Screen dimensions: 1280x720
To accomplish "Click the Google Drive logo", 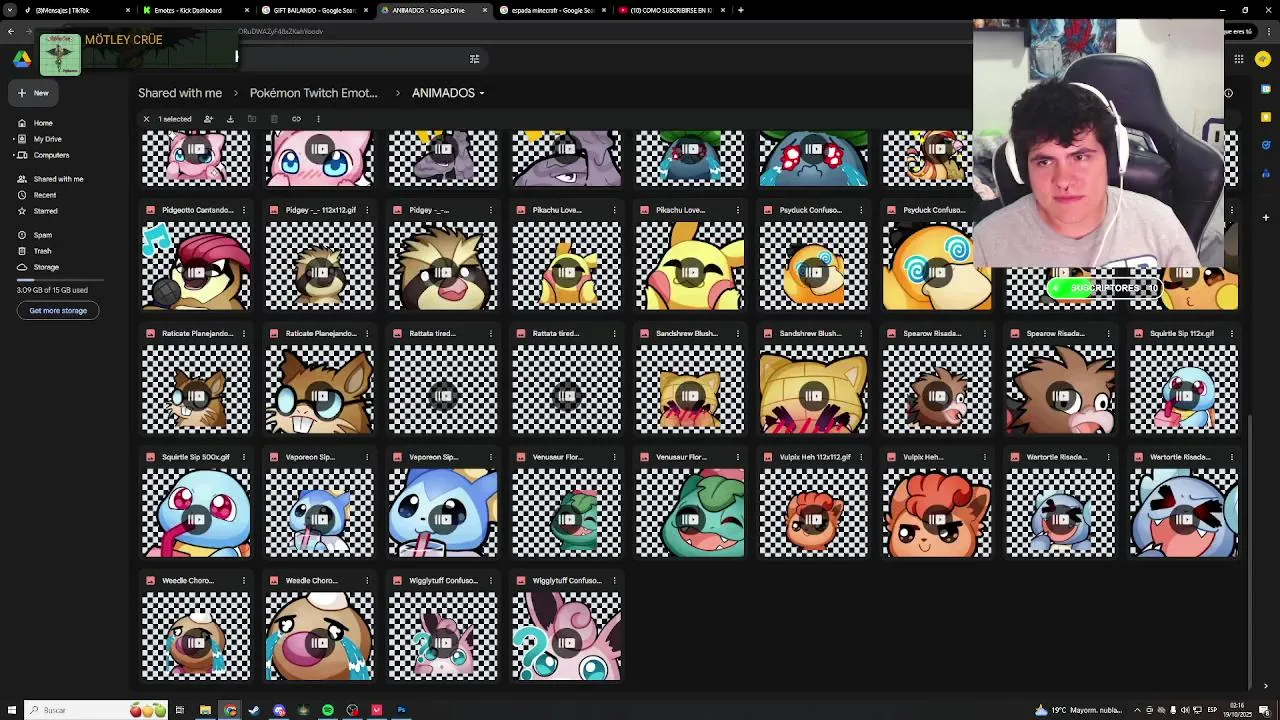I will 21,59.
